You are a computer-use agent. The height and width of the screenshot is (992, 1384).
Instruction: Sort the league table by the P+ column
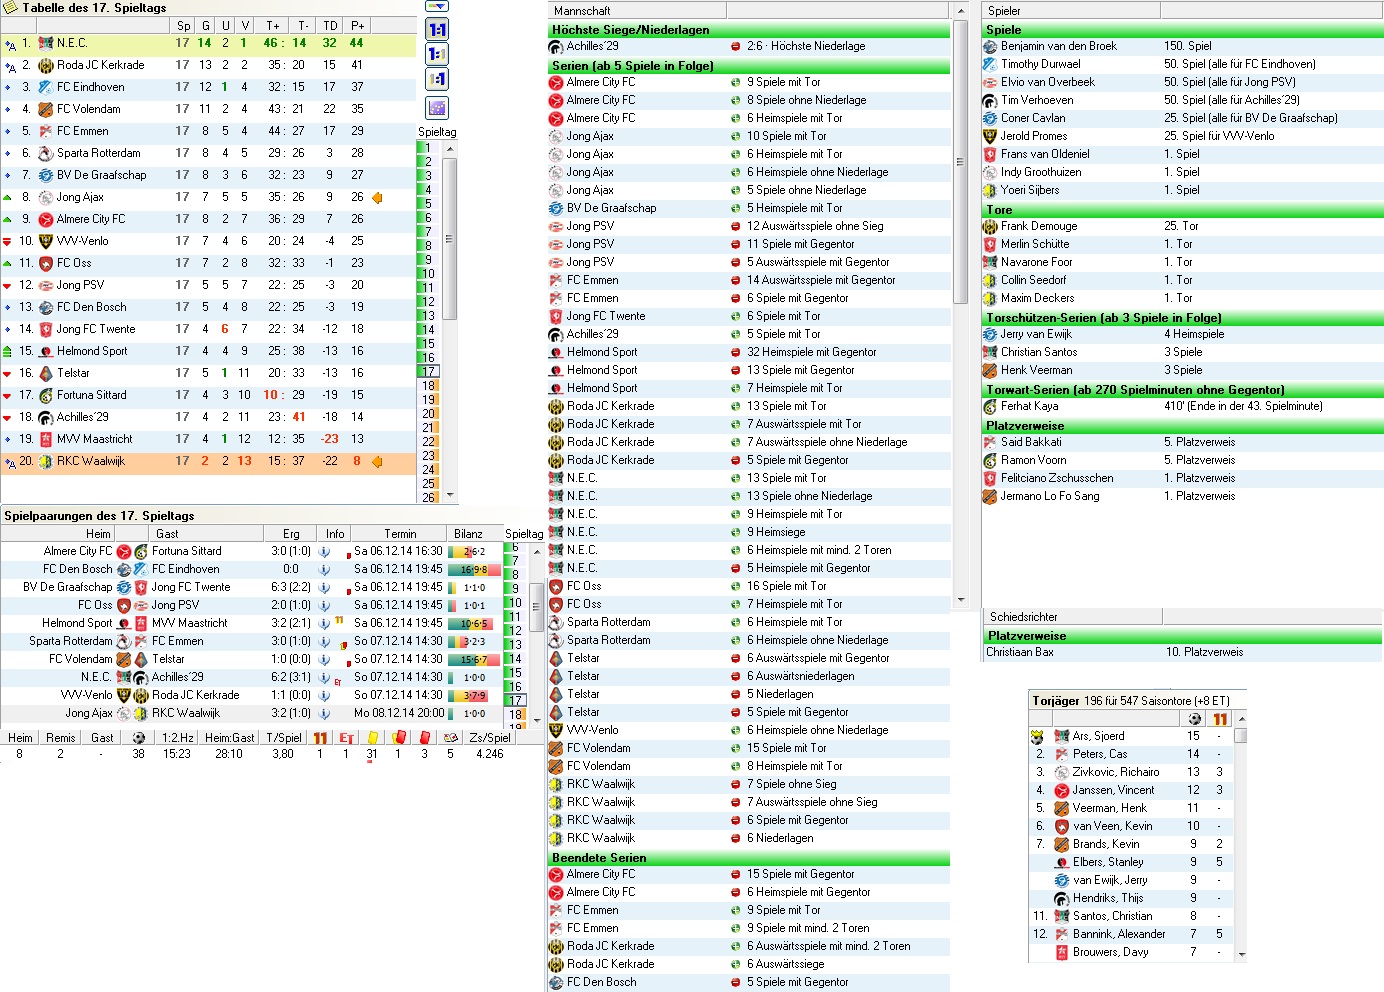pyautogui.click(x=357, y=25)
